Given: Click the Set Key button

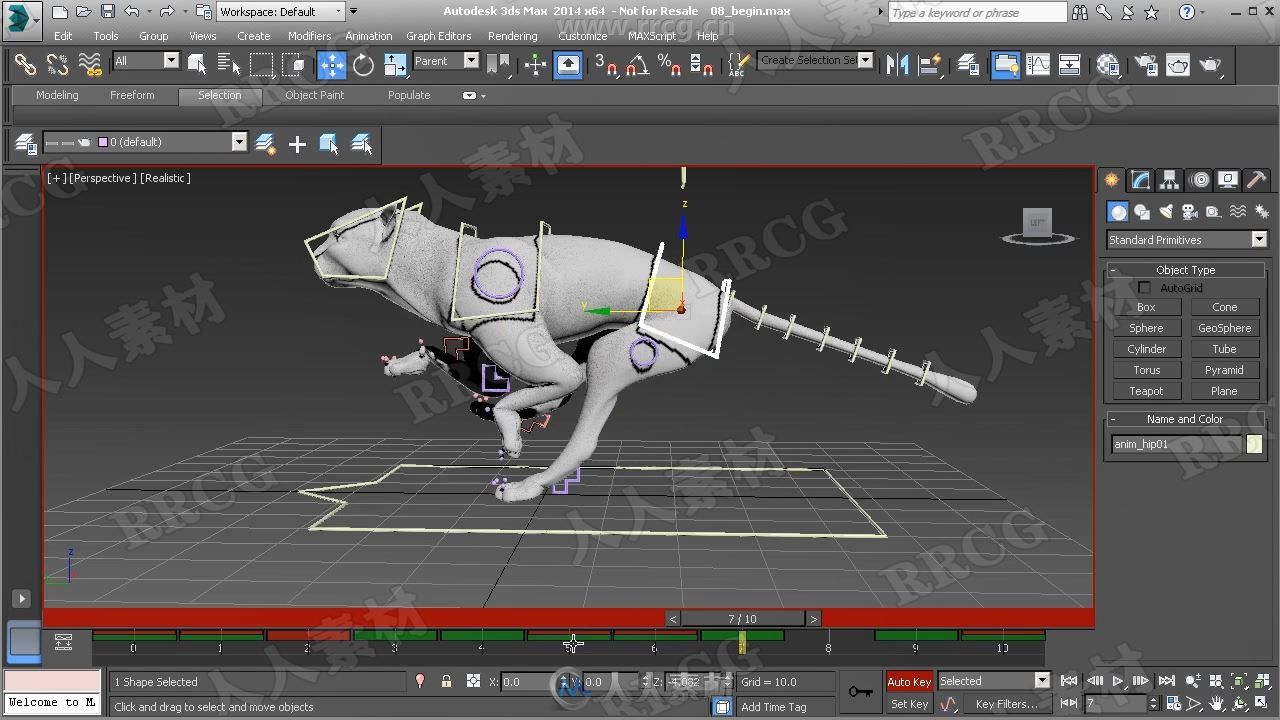Looking at the screenshot, I should (909, 704).
